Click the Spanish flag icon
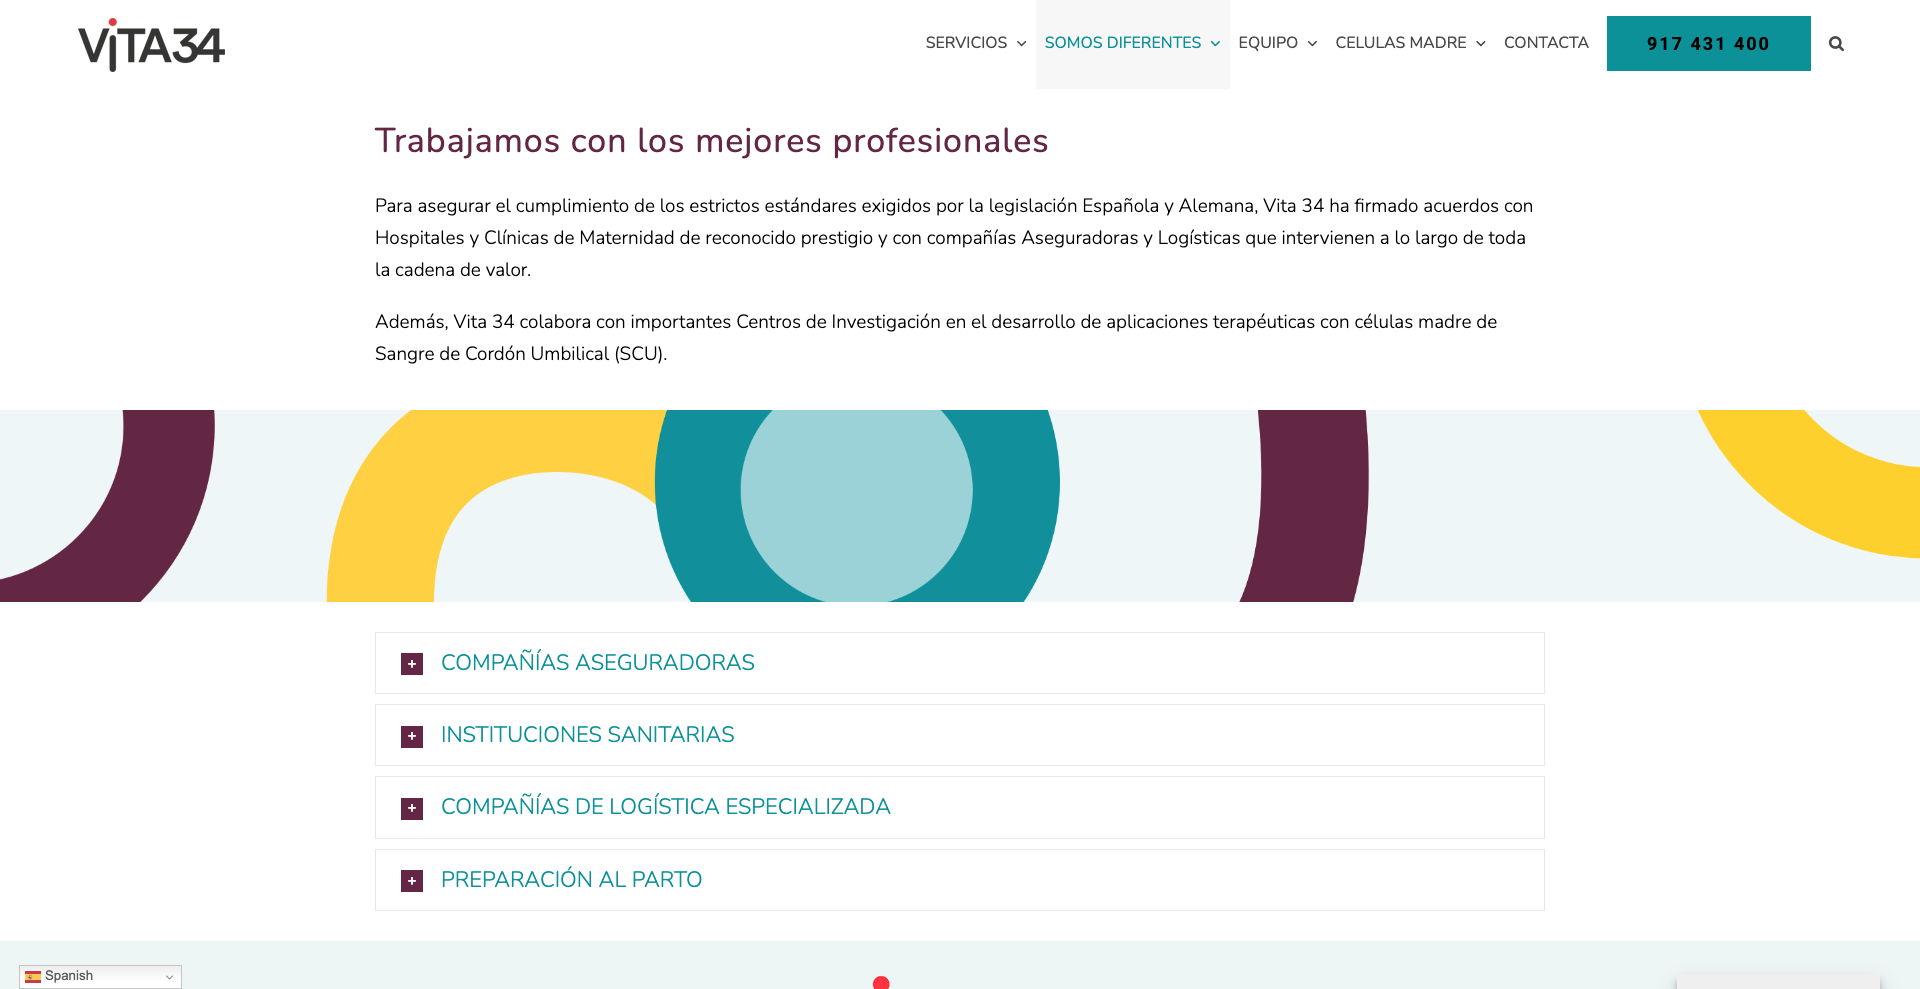Viewport: 1920px width, 989px height. [33, 977]
